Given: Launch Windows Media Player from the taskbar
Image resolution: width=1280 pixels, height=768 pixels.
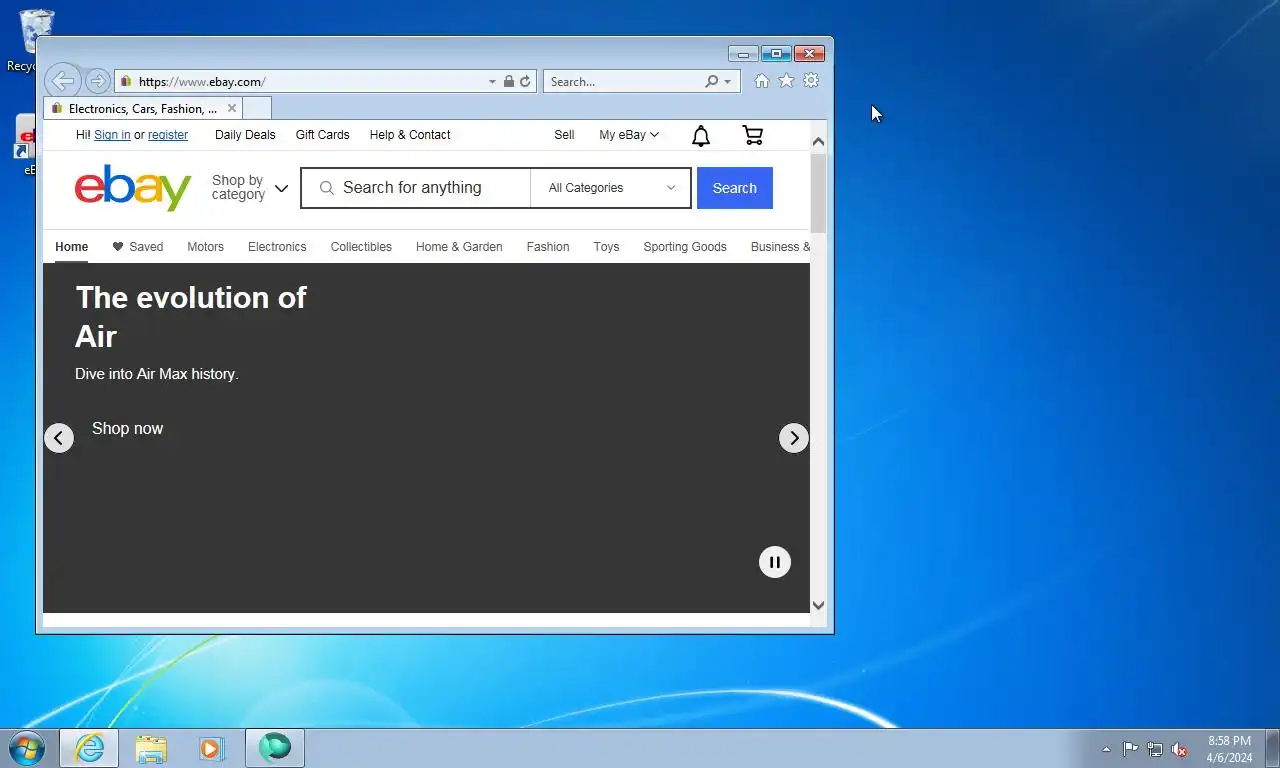Looking at the screenshot, I should point(212,748).
